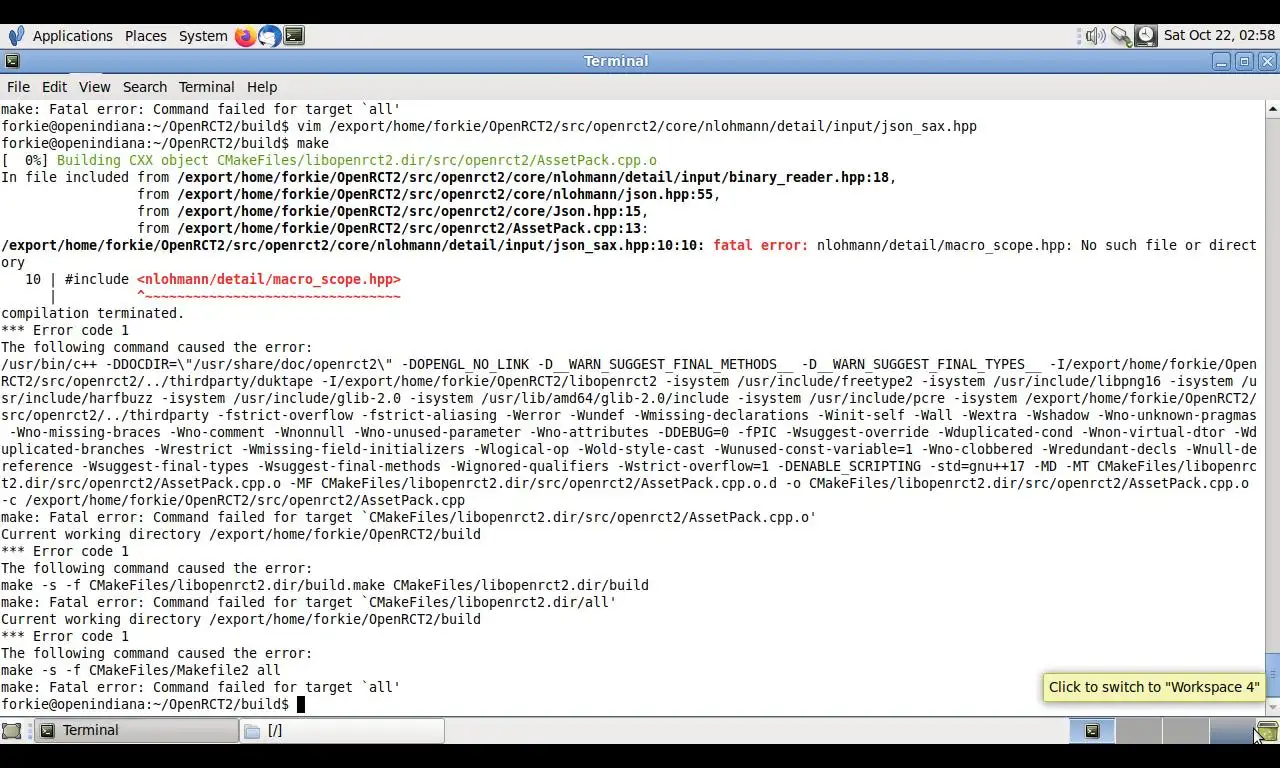Open the volume control speaker icon
The width and height of the screenshot is (1280, 768).
pos(1095,36)
